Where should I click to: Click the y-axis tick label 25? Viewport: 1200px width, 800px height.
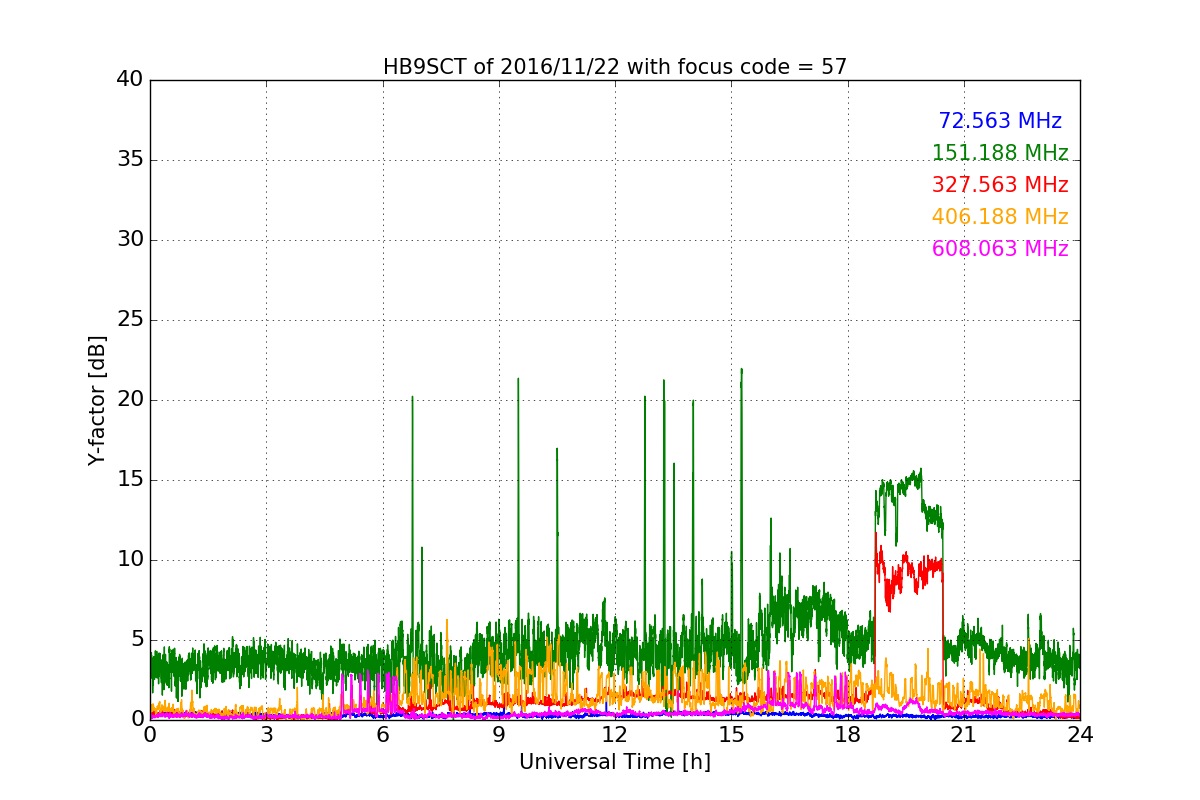click(130, 320)
